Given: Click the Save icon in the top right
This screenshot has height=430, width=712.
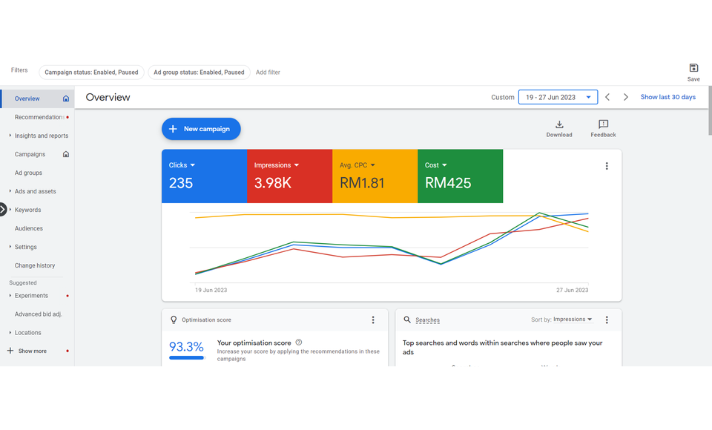Looking at the screenshot, I should (693, 68).
